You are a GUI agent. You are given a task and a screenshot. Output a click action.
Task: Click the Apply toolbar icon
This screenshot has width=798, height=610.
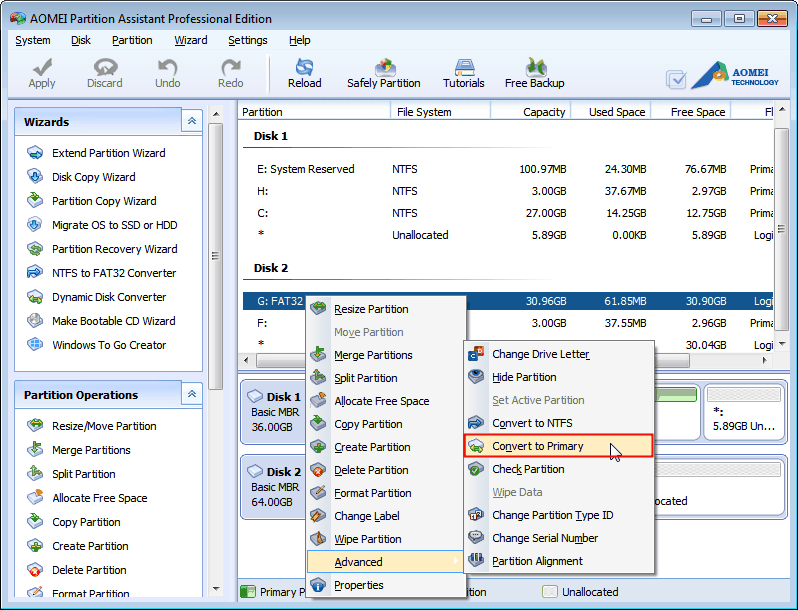(42, 74)
